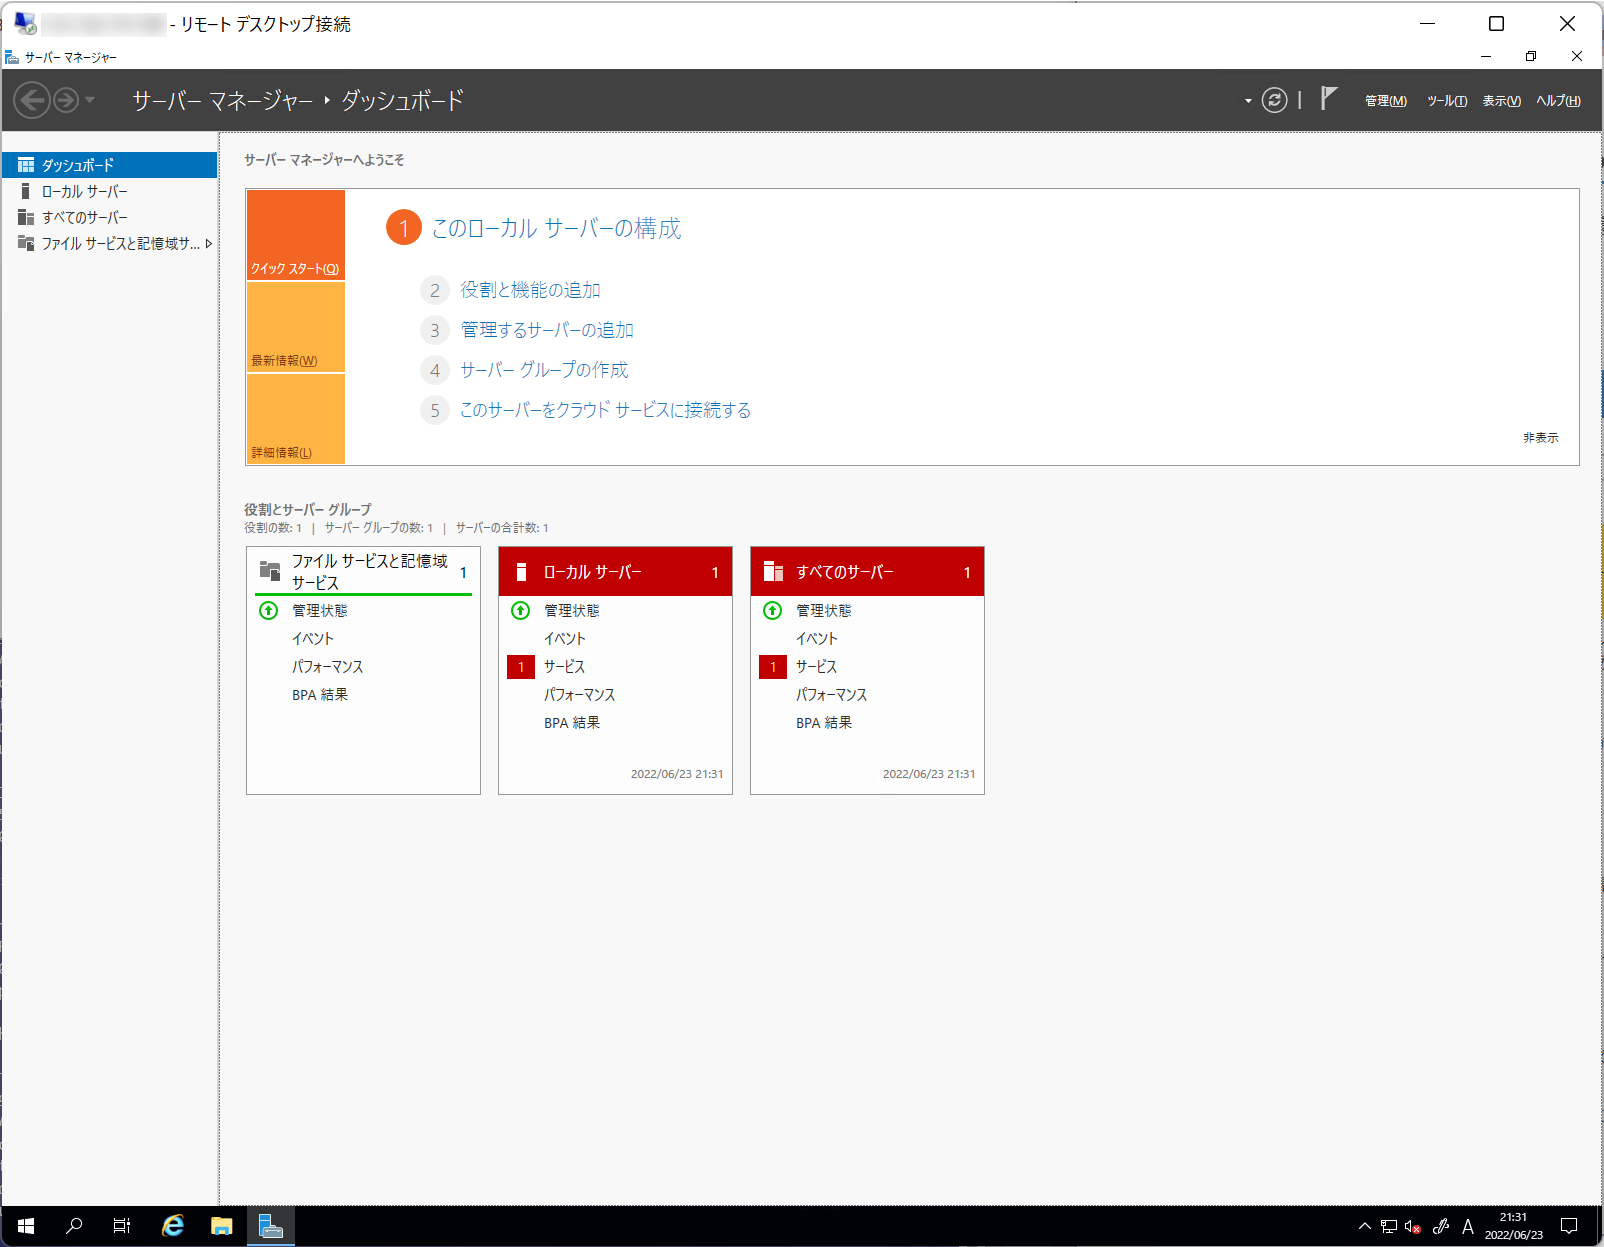Viewport: 1604px width, 1247px height.
Task: Click the ファイル サービスと記憶域サービス tile header
Action: [363, 572]
